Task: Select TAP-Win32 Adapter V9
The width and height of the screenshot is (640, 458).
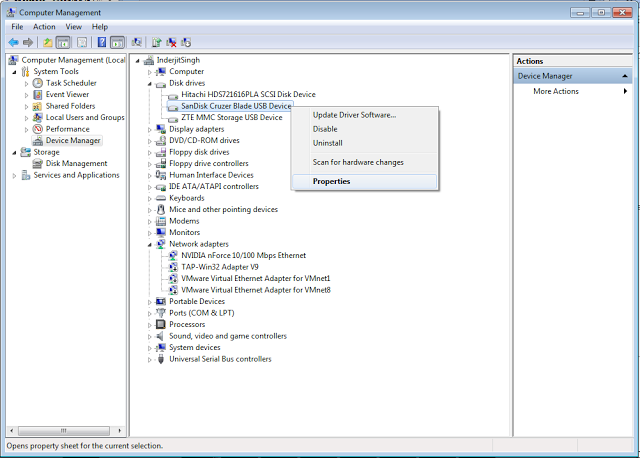Action: (x=220, y=267)
